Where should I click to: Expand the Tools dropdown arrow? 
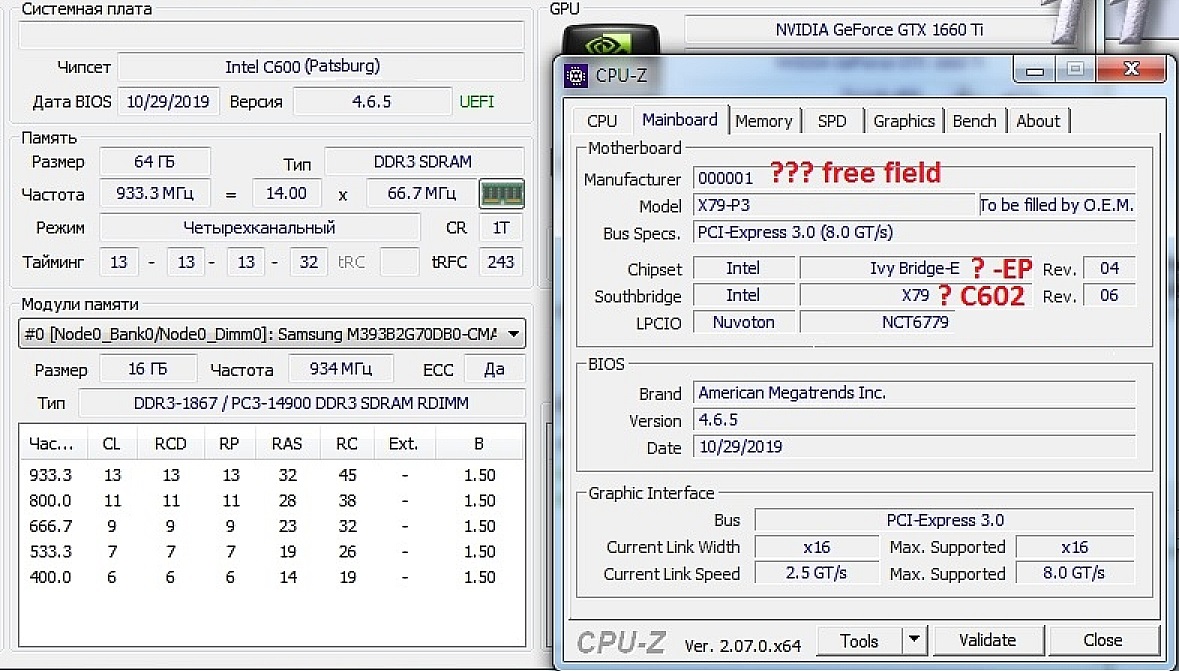pos(914,641)
